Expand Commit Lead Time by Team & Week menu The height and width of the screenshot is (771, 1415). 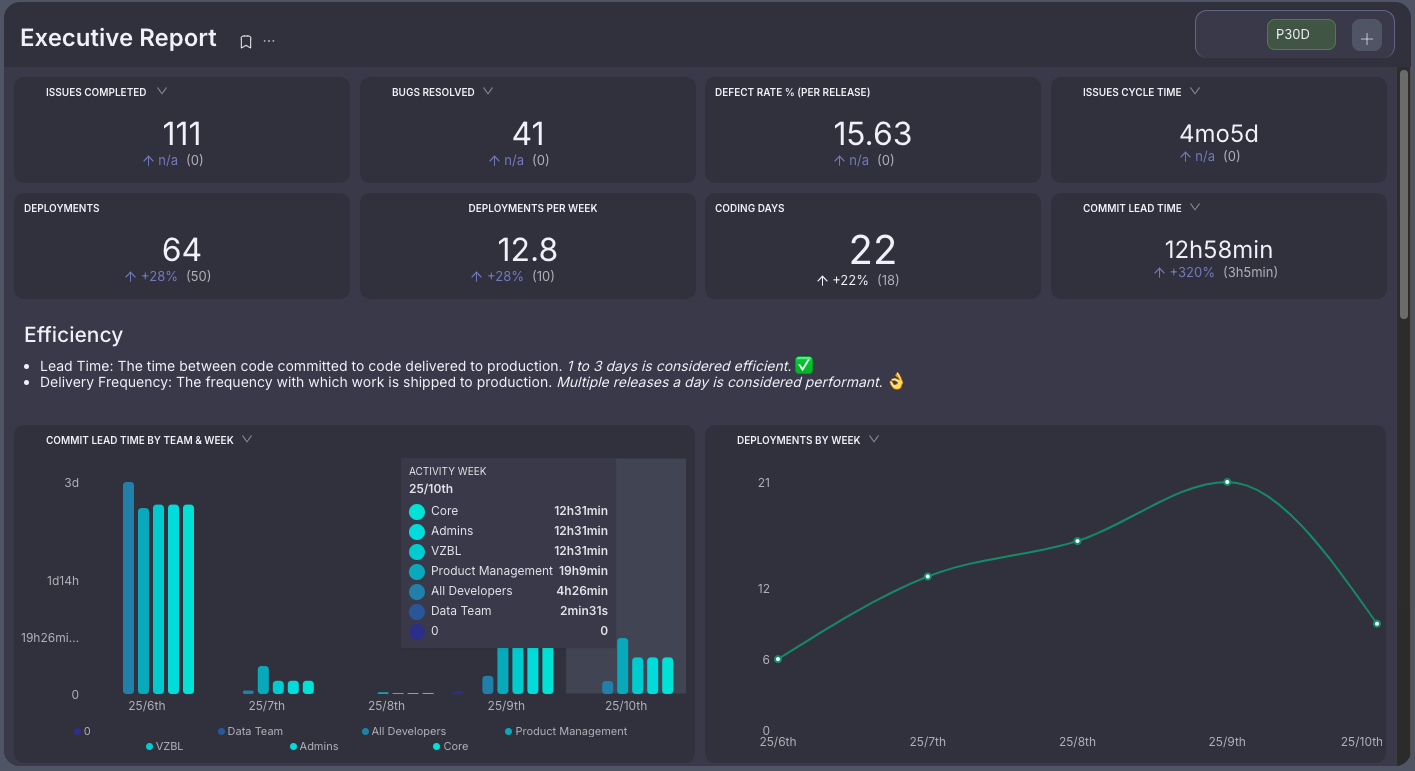click(247, 439)
